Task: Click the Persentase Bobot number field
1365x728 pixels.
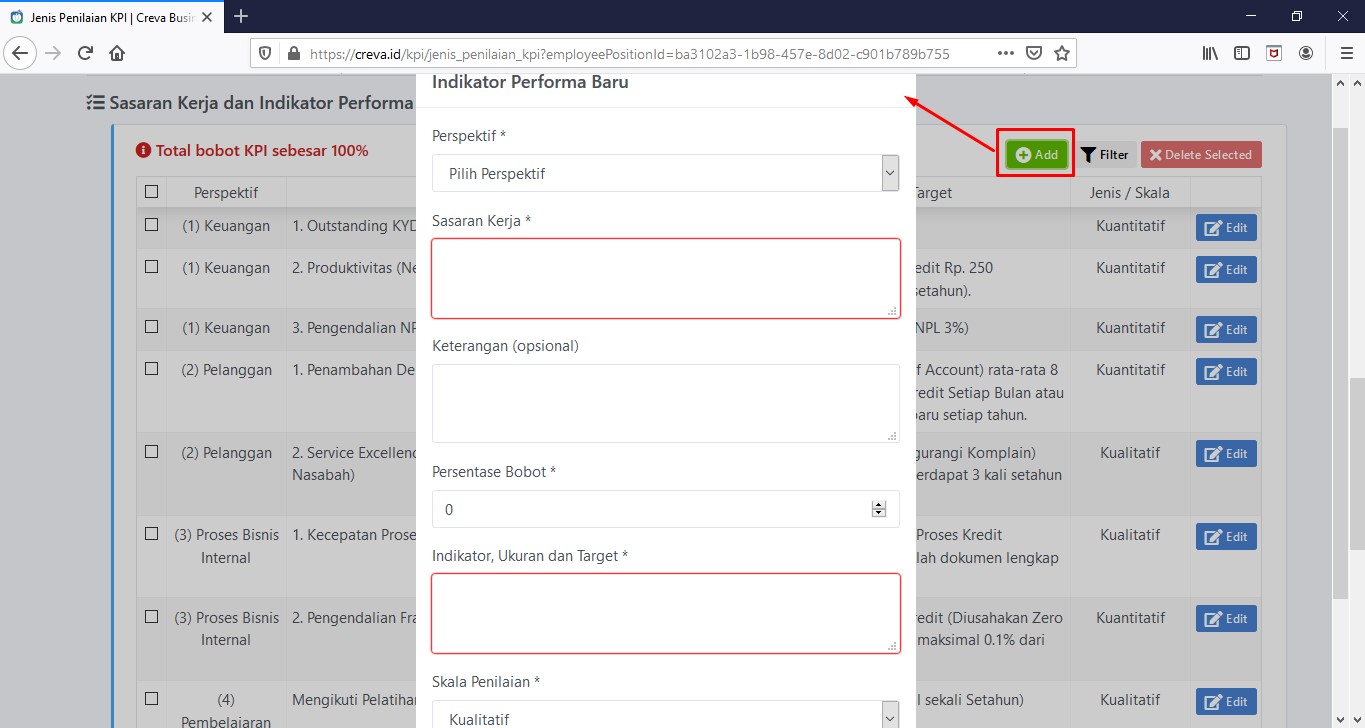Action: point(666,509)
